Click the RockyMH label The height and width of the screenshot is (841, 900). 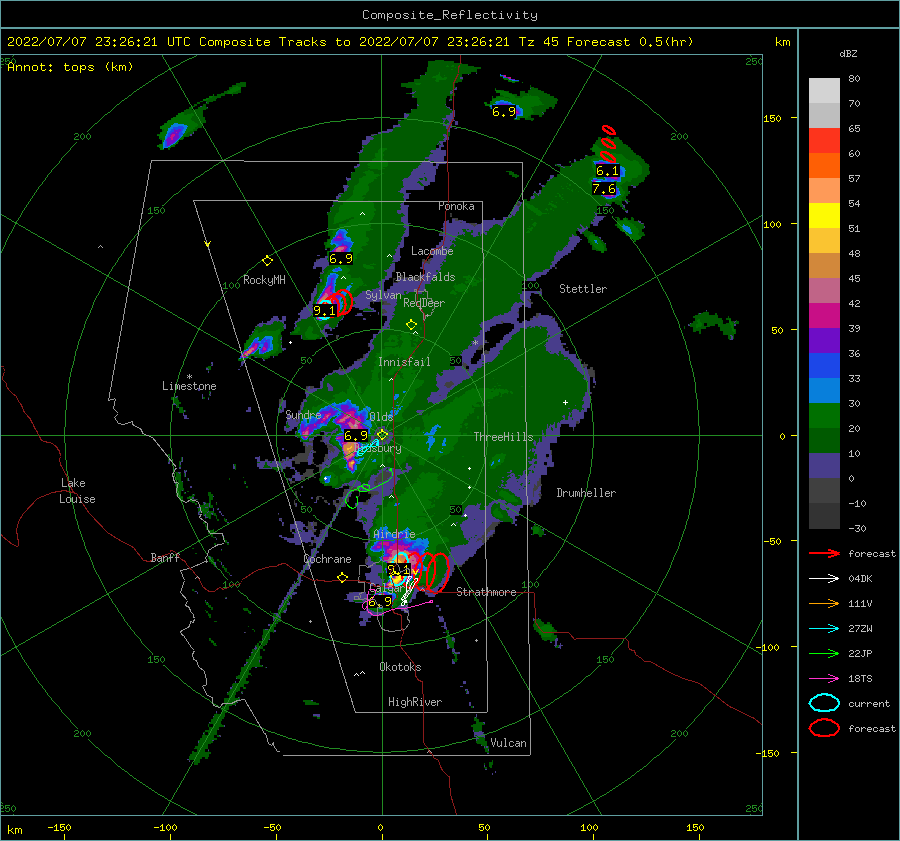tap(264, 280)
